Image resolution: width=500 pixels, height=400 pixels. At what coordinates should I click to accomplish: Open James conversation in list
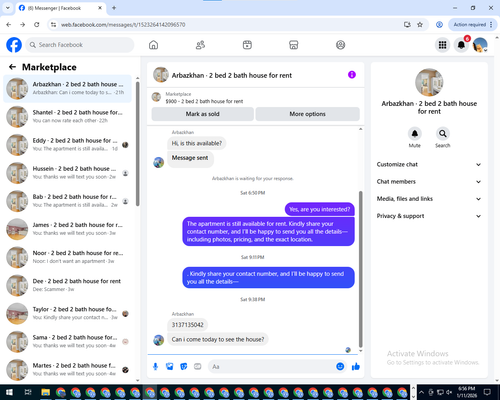(x=67, y=229)
